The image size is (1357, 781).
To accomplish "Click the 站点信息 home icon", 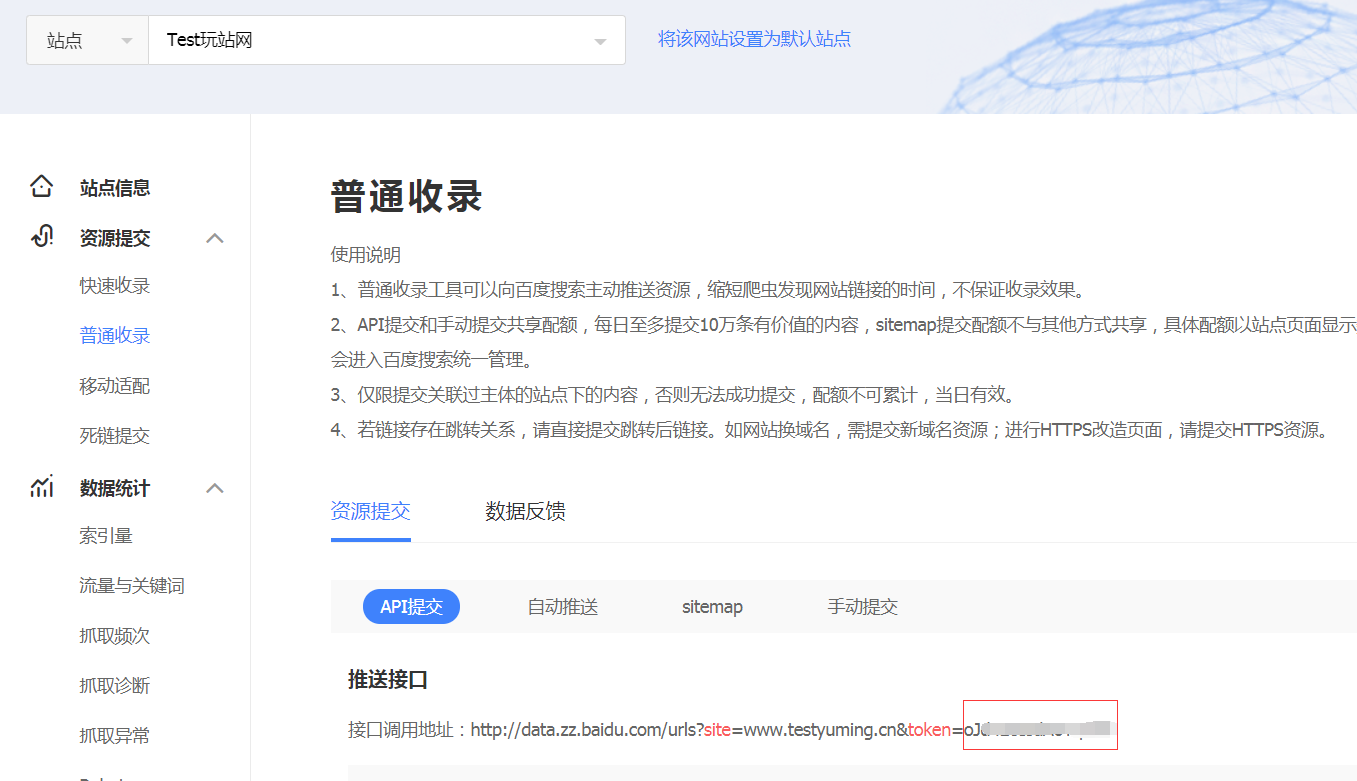I will [41, 187].
